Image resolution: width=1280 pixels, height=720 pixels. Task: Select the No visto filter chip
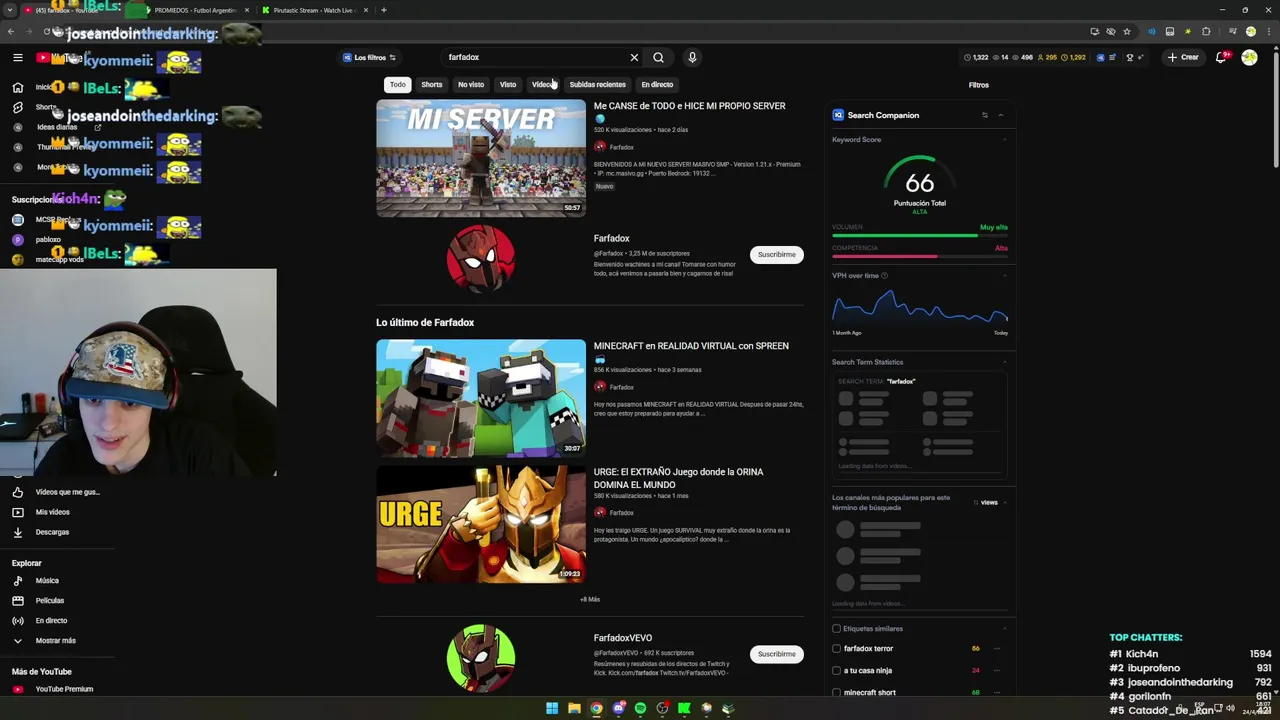471,85
